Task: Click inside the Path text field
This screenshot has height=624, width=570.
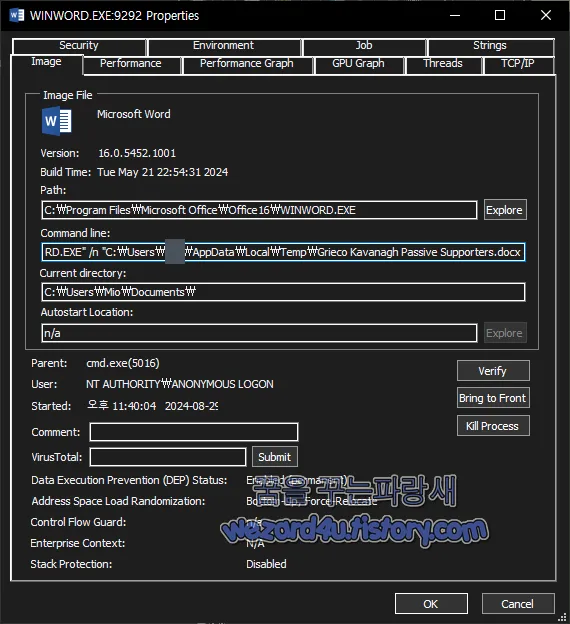Action: click(x=259, y=210)
